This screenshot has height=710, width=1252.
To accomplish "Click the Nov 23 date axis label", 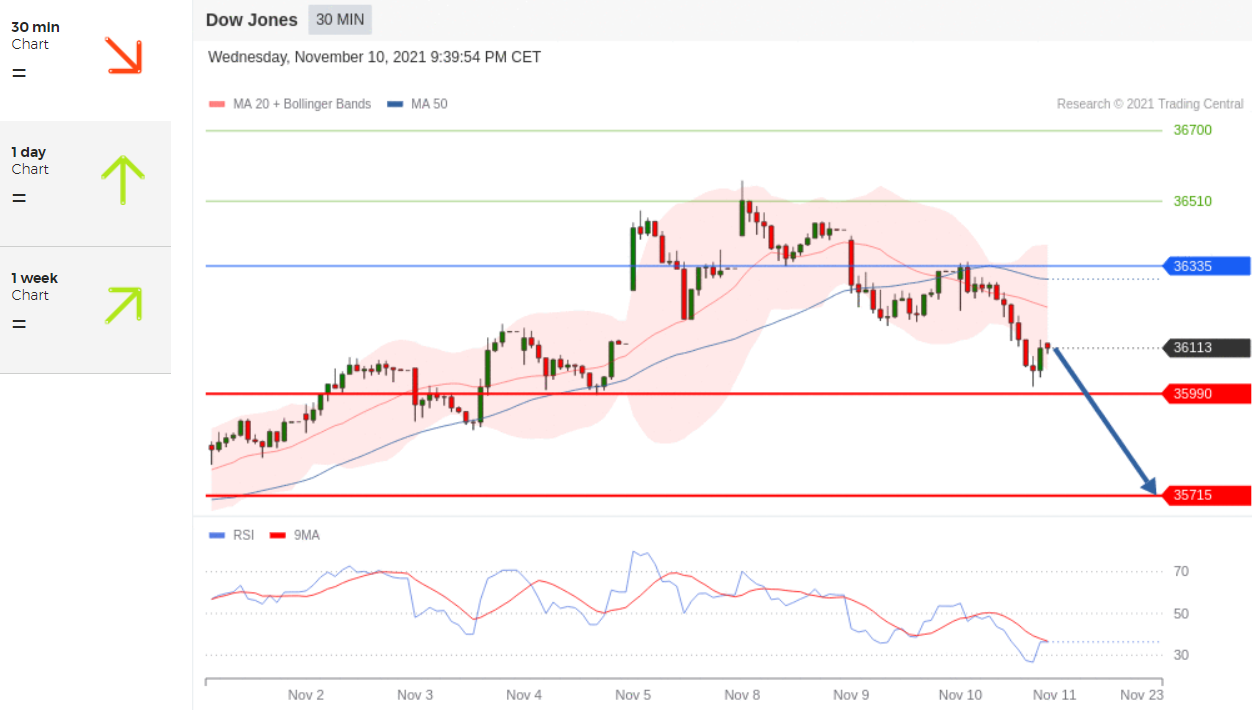I will click(x=1142, y=695).
